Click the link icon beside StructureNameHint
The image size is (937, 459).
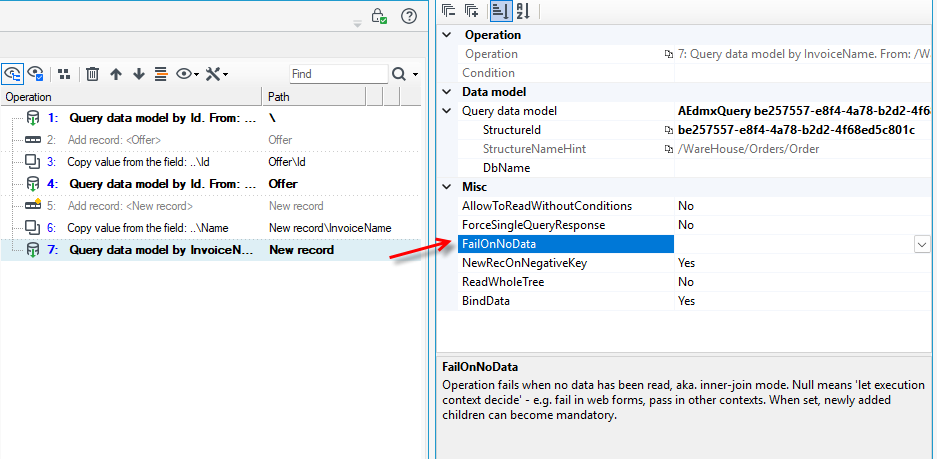click(669, 149)
